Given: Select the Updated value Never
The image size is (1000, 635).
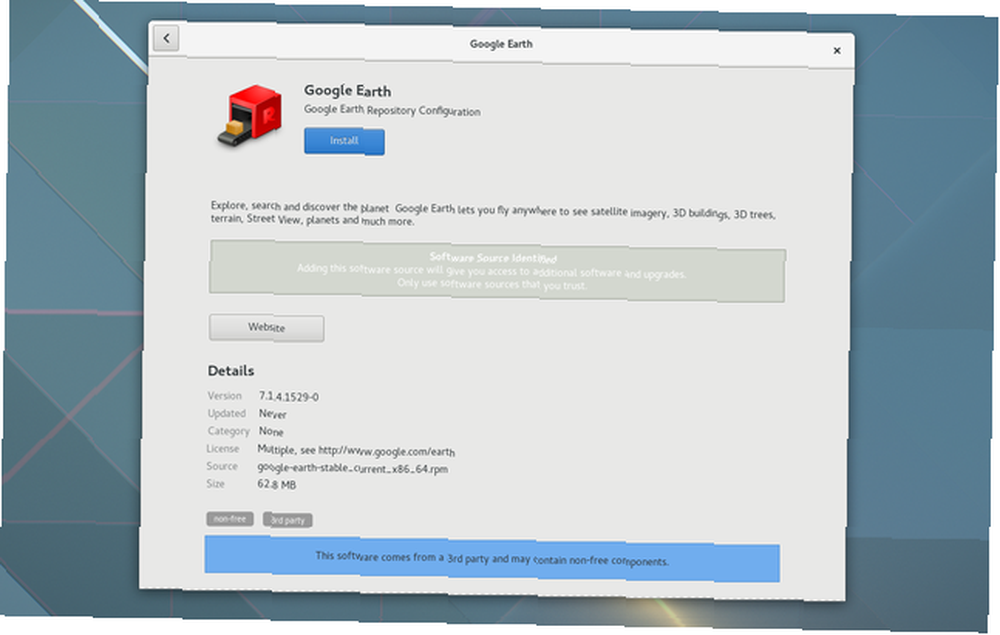Looking at the screenshot, I should (x=272, y=414).
